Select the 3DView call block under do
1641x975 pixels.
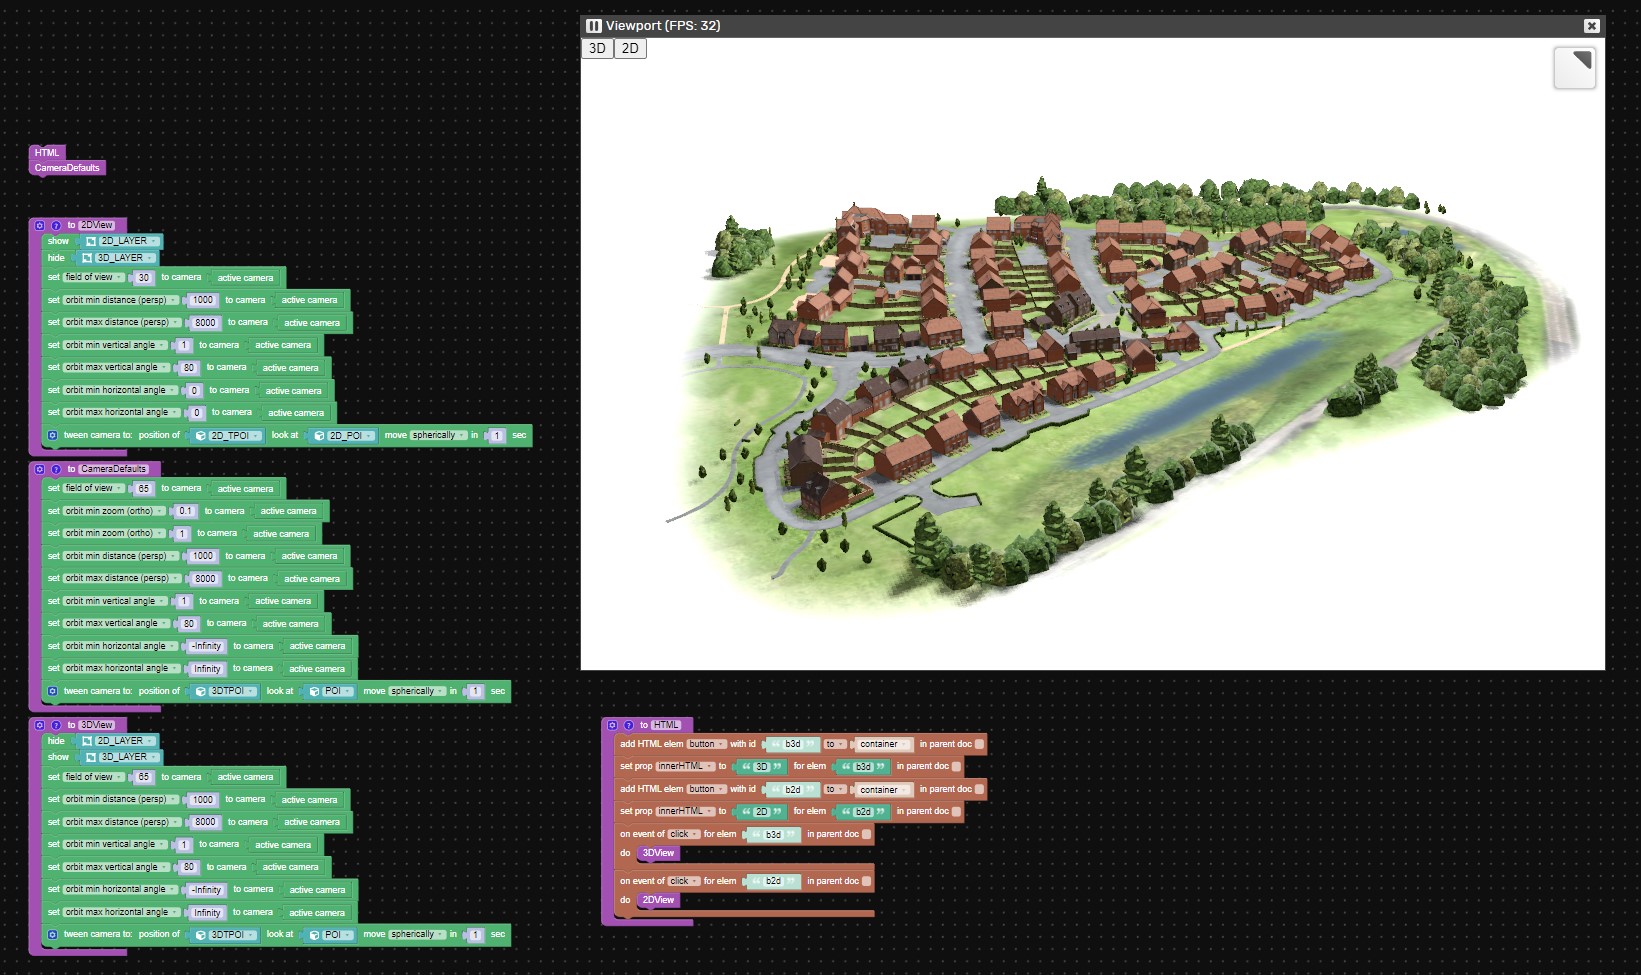[x=658, y=853]
